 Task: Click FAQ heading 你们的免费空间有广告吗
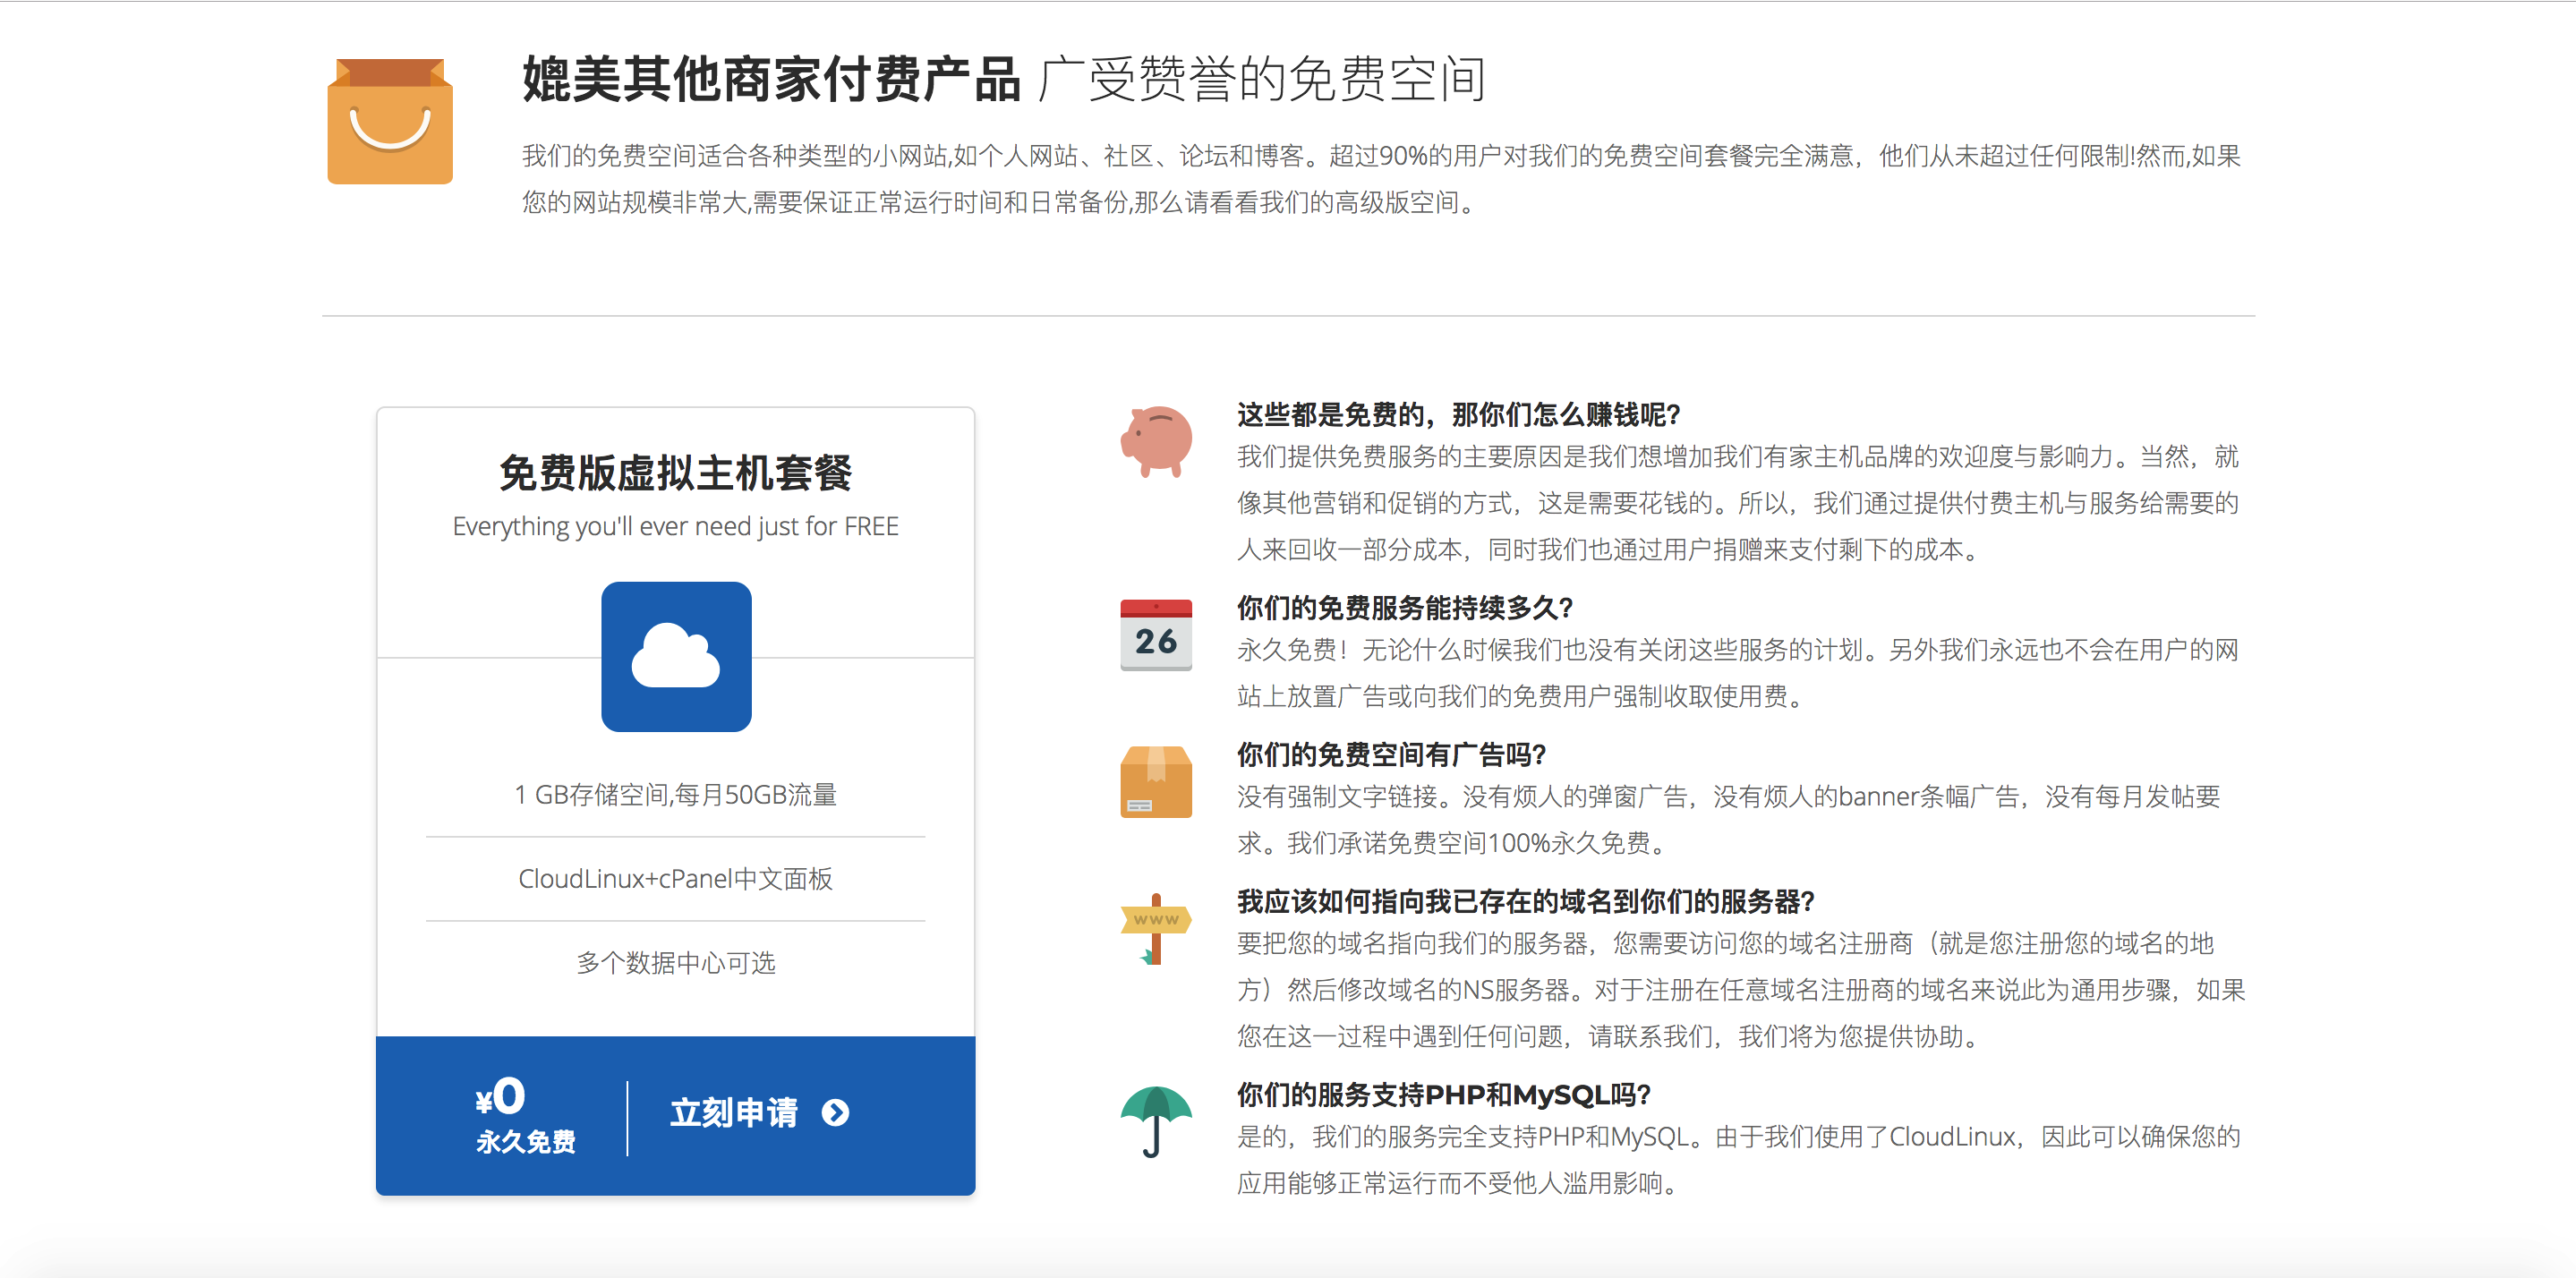[1391, 754]
